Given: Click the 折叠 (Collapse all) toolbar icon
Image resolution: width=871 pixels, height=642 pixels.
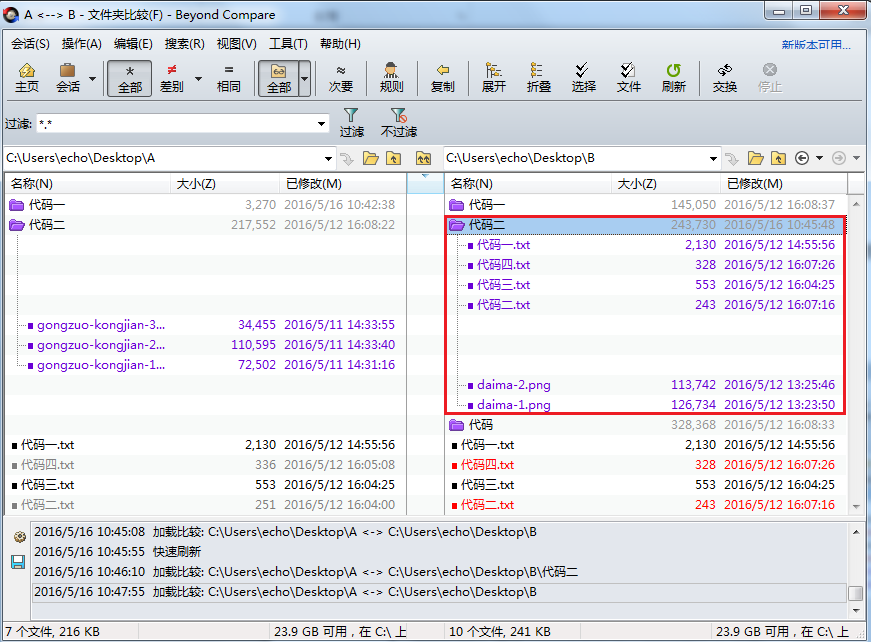Looking at the screenshot, I should [x=539, y=77].
